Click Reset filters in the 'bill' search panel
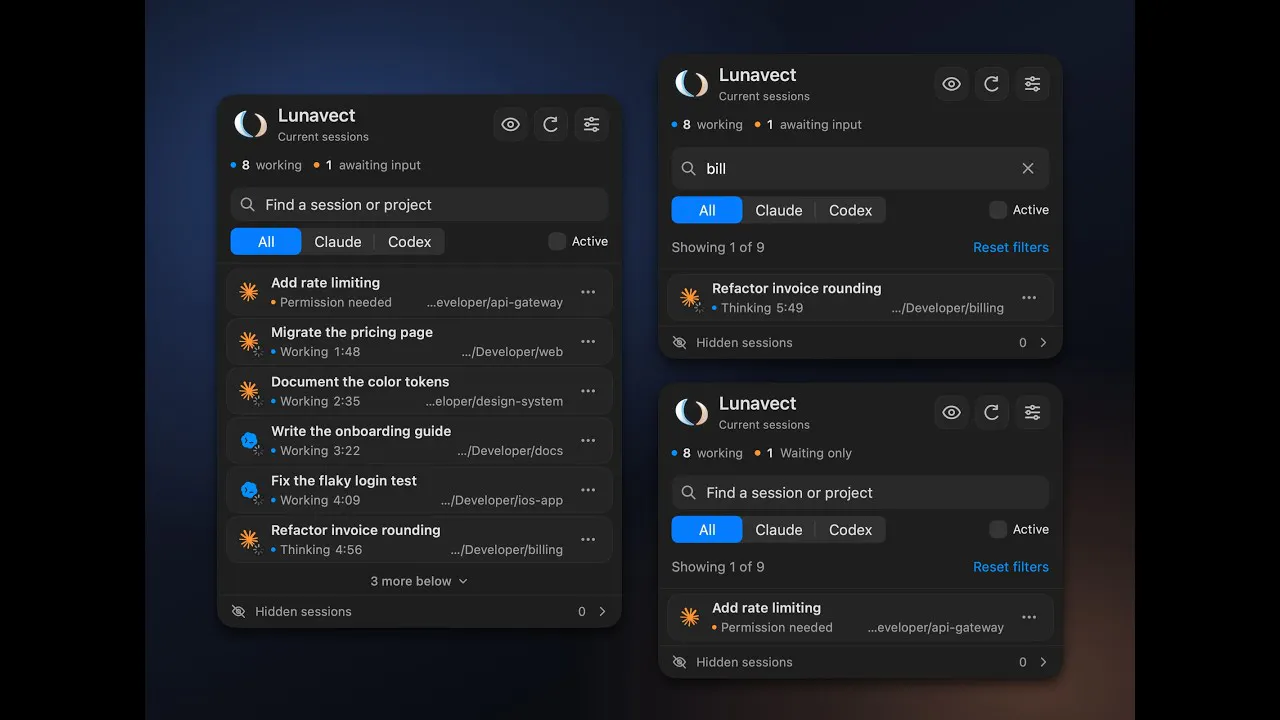 pos(1011,247)
